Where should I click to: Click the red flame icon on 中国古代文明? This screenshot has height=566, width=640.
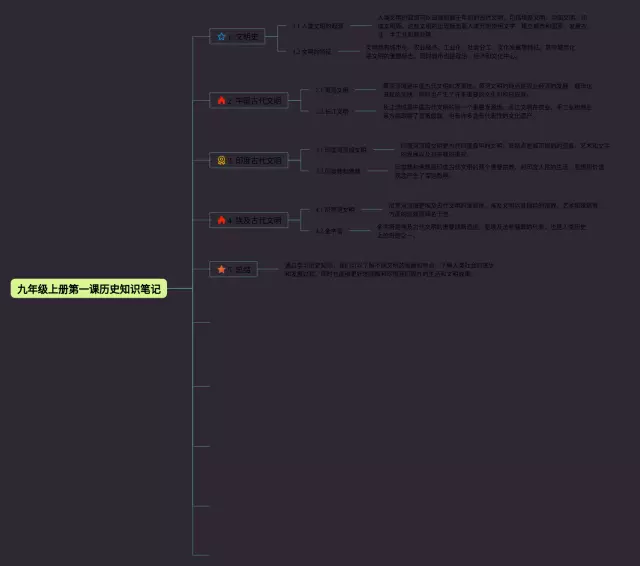point(221,100)
